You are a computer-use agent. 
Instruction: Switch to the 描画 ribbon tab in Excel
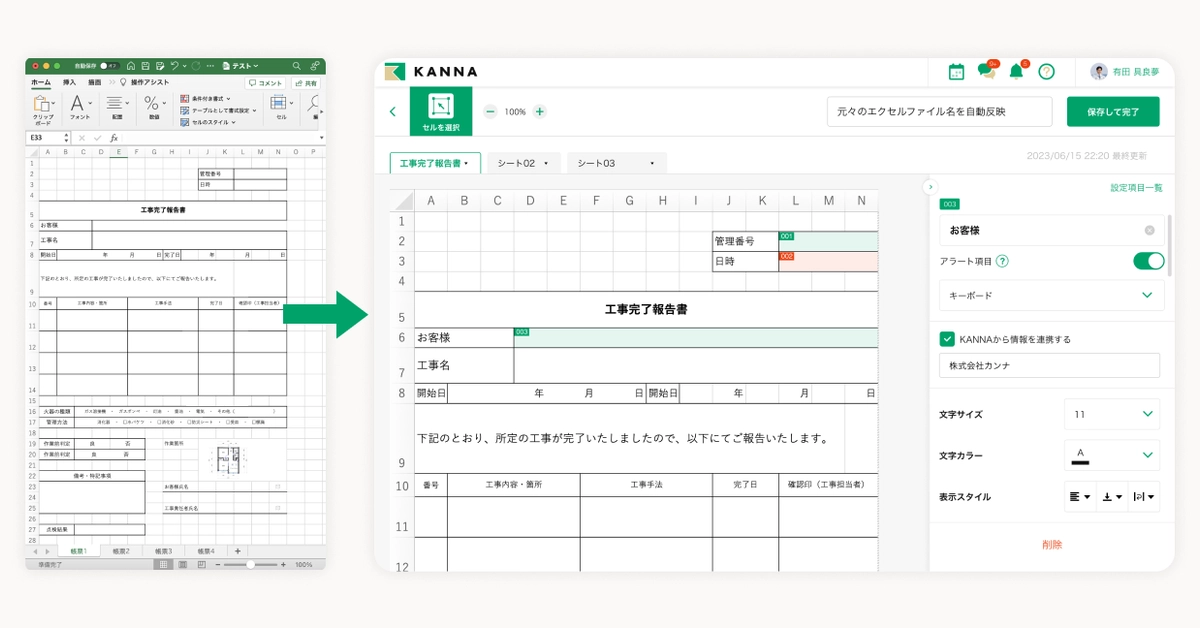(x=94, y=82)
